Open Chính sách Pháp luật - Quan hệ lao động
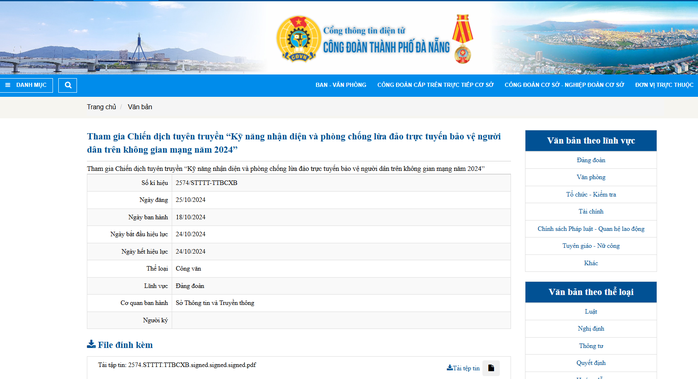The height and width of the screenshot is (379, 698). click(591, 228)
